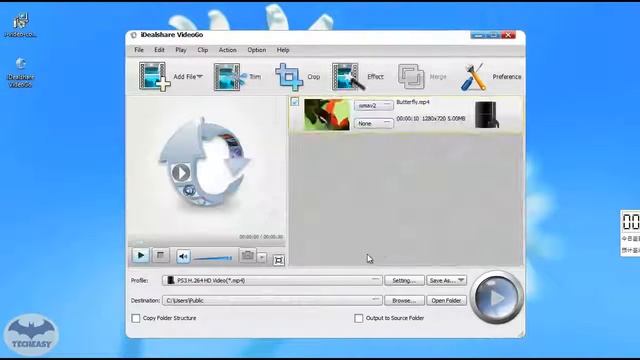Open the Save As... dropdown

(447, 280)
